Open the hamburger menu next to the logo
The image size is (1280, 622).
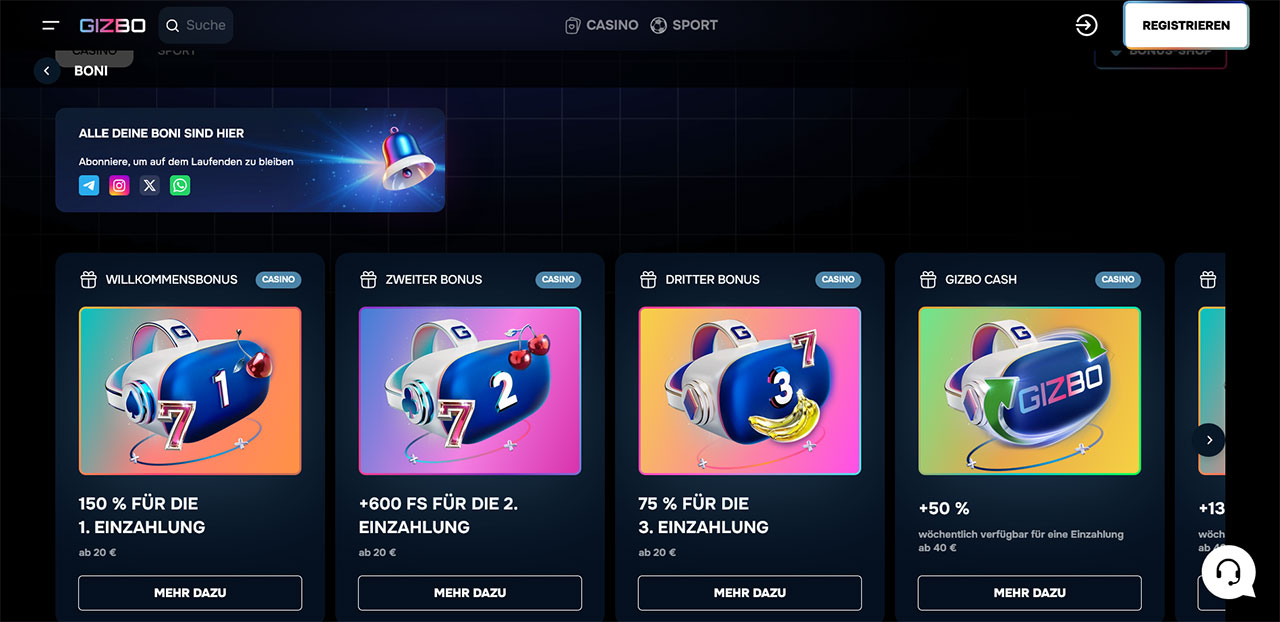point(50,25)
